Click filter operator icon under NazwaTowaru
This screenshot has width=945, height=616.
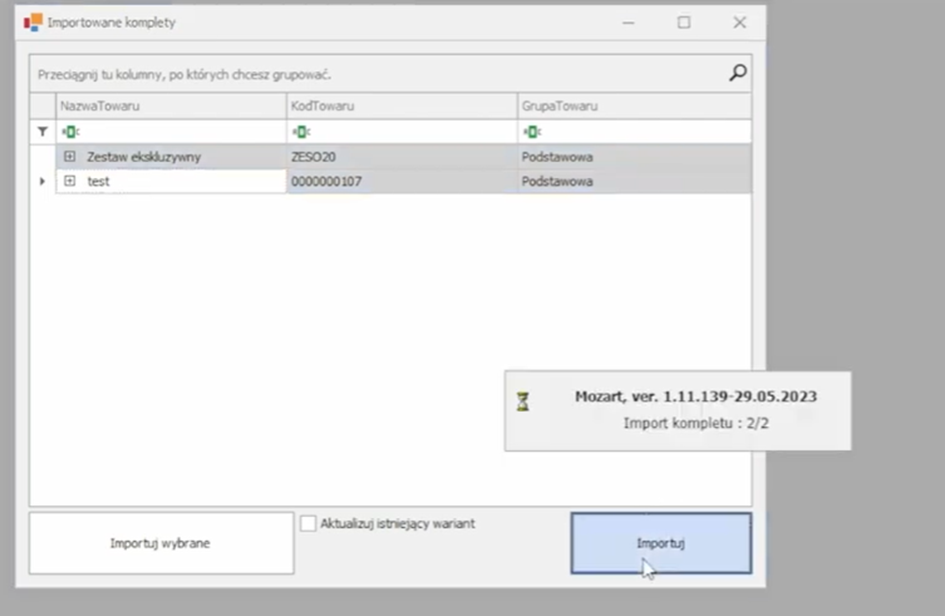pyautogui.click(x=69, y=131)
